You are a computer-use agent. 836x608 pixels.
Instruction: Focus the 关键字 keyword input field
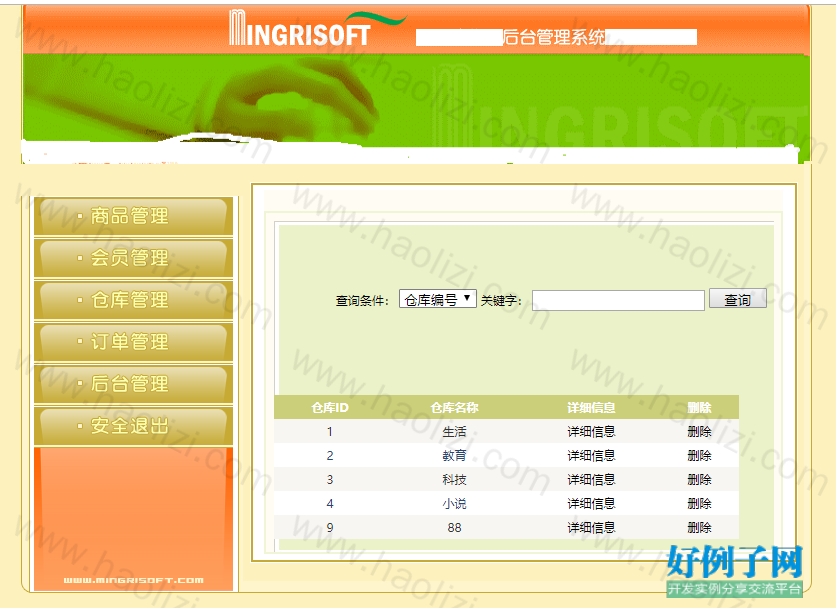[x=618, y=300]
